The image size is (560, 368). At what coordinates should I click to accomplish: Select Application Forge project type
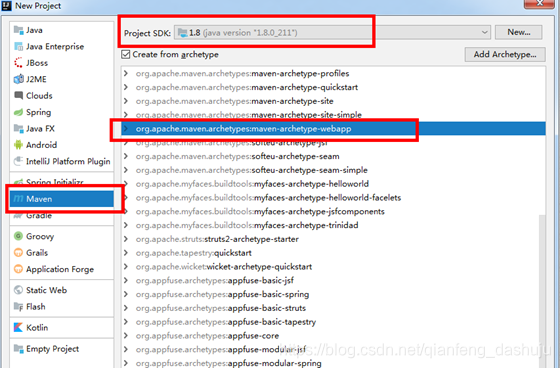tap(62, 269)
